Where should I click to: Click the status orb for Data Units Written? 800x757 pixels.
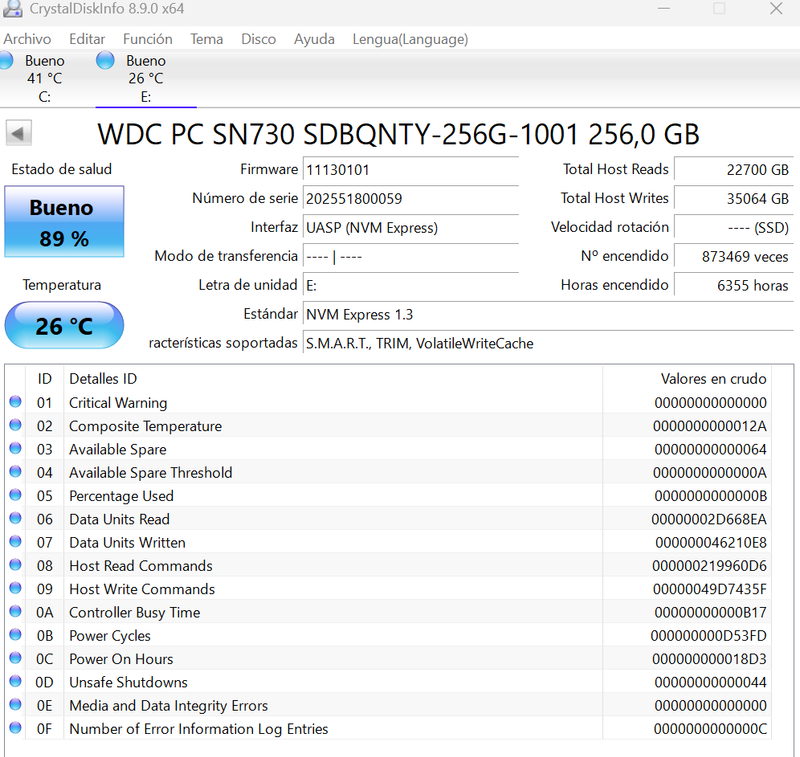(x=15, y=542)
